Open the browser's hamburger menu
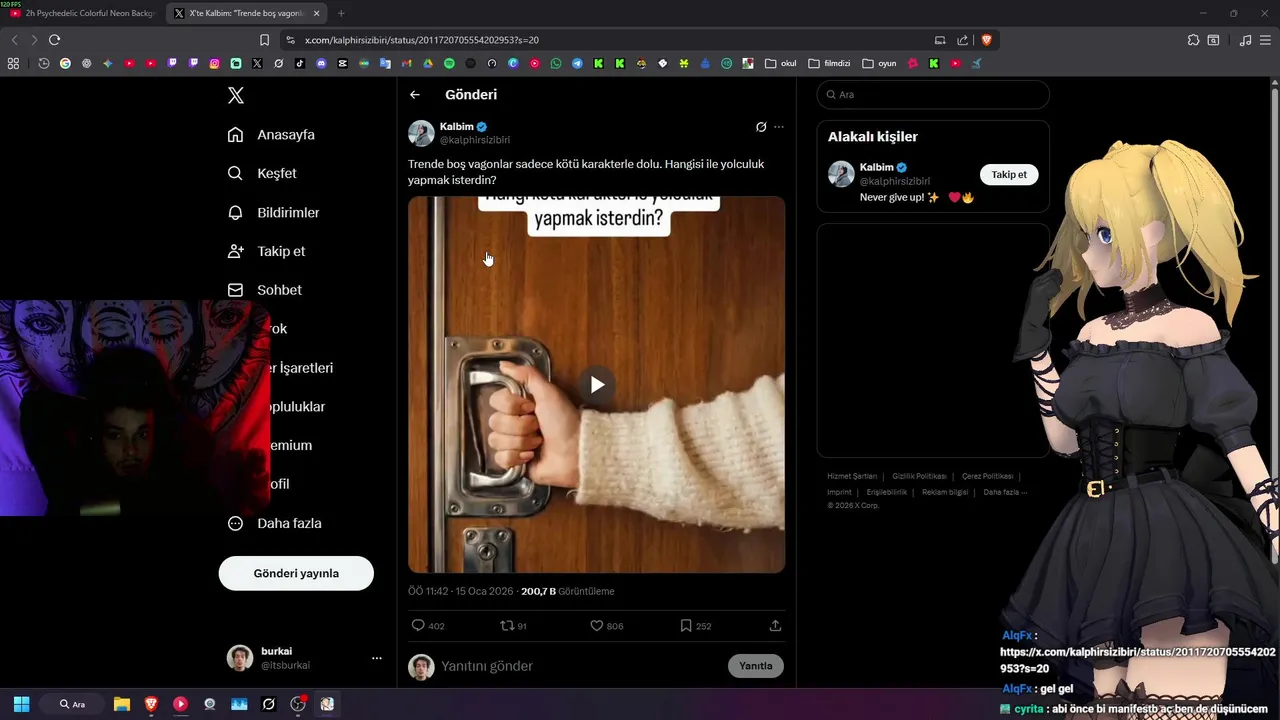 1266,40
